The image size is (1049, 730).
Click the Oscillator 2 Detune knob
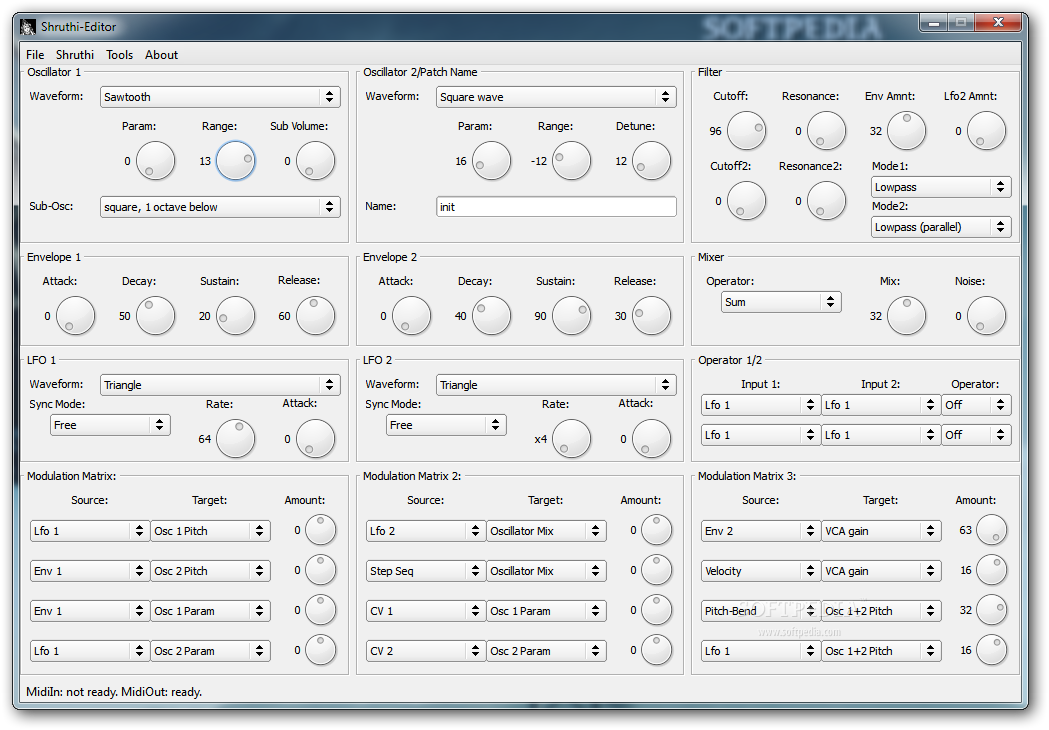coord(651,161)
